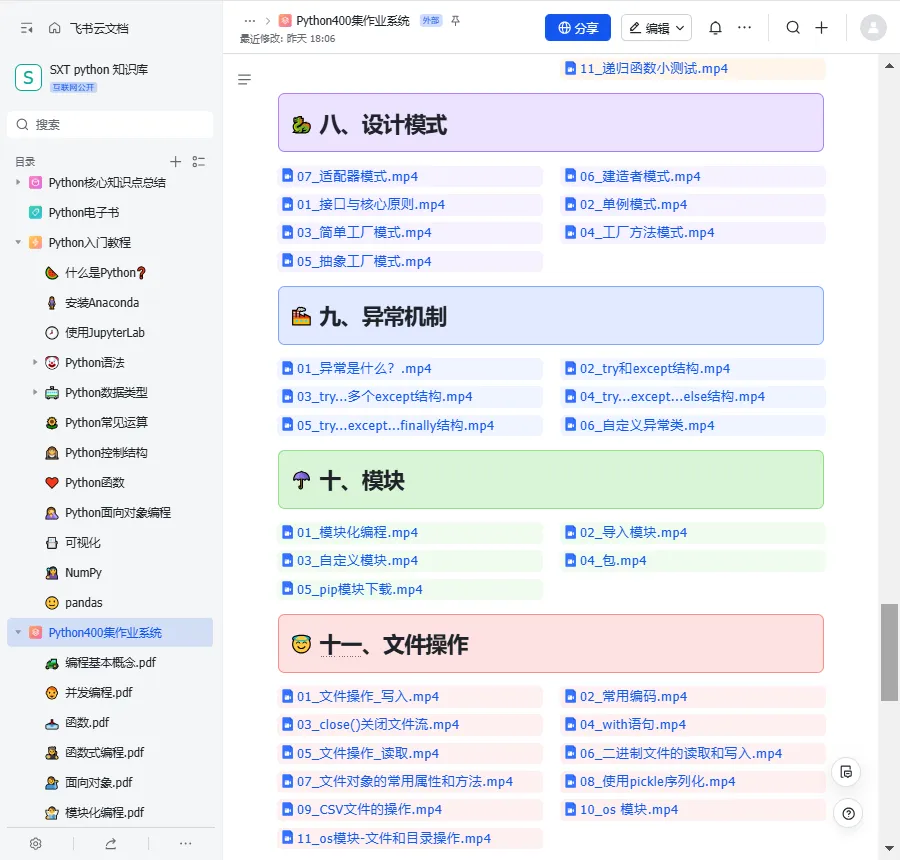The image size is (900, 860).
Task: Open sidebar settings gear icon
Action: [36, 843]
